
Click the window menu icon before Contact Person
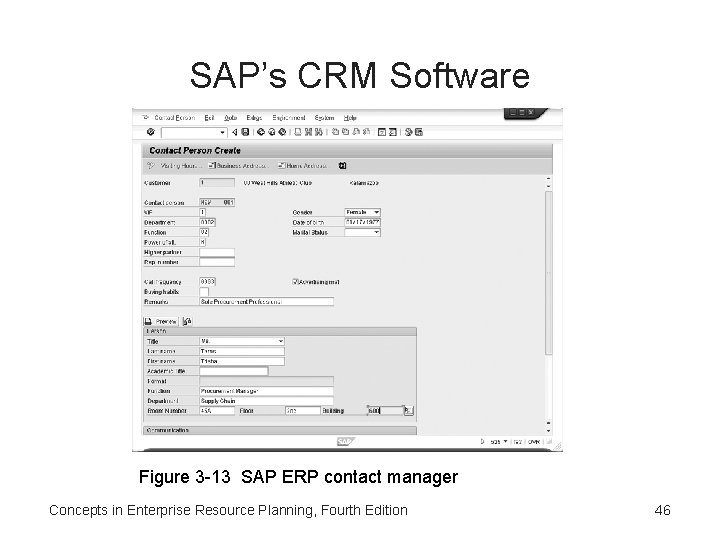(x=145, y=118)
